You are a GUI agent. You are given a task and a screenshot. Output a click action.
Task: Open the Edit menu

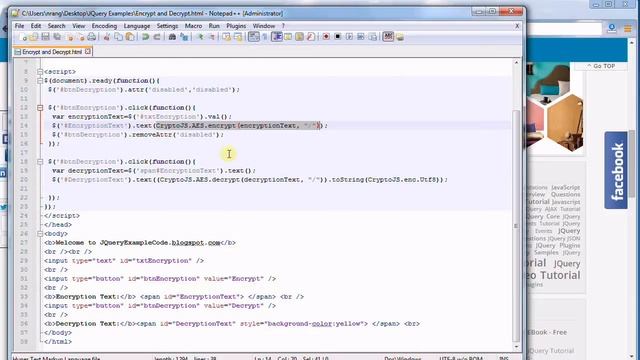(36, 26)
